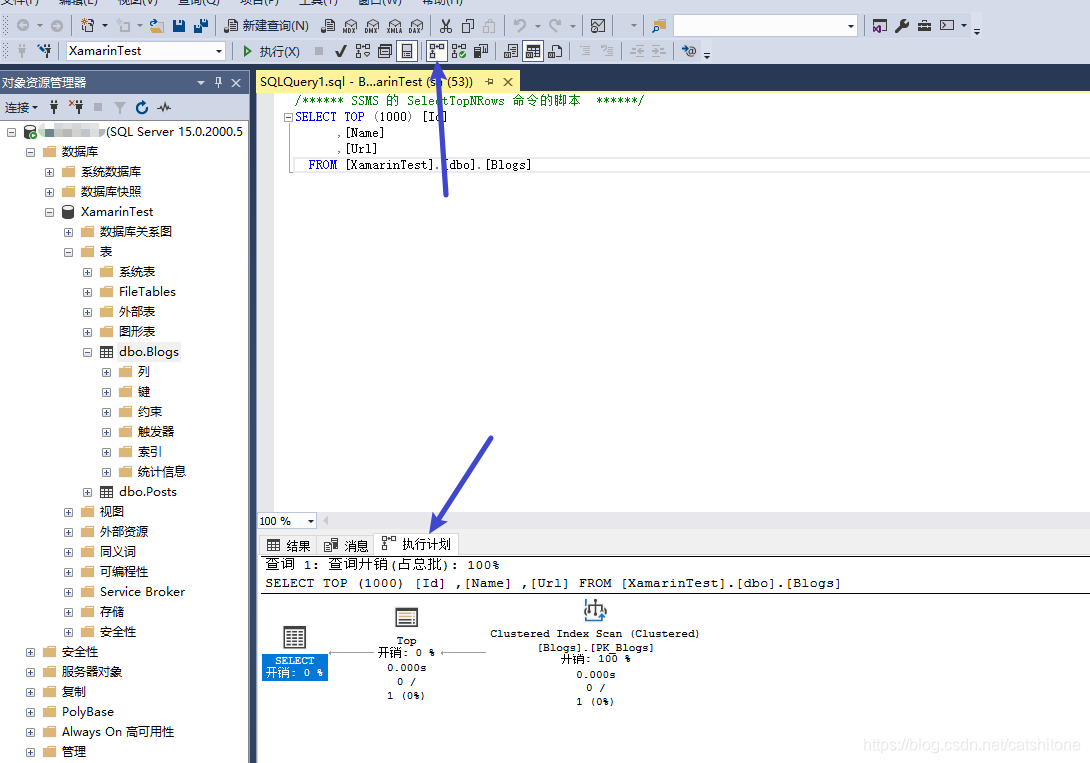
Task: Expand the PolyBase folder
Action: pyautogui.click(x=30, y=712)
